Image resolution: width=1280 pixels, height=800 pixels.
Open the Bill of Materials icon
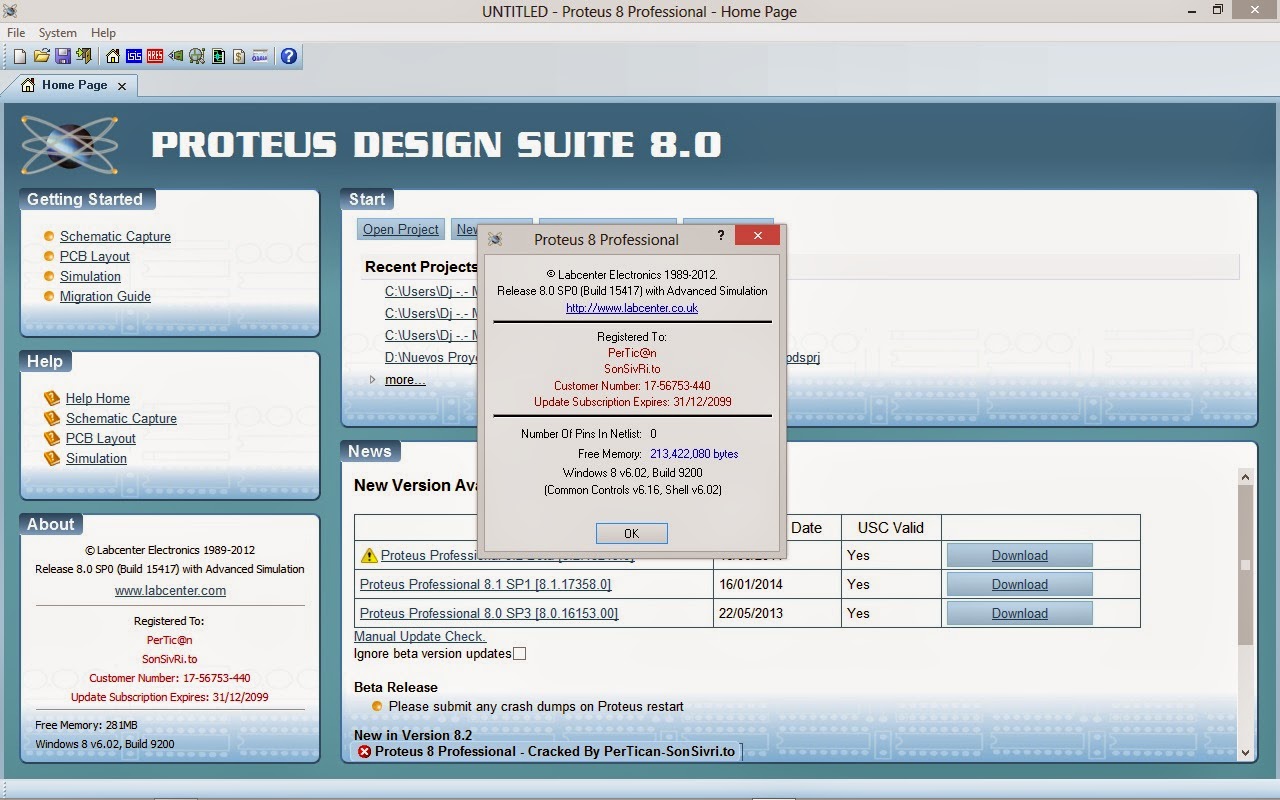pos(238,56)
